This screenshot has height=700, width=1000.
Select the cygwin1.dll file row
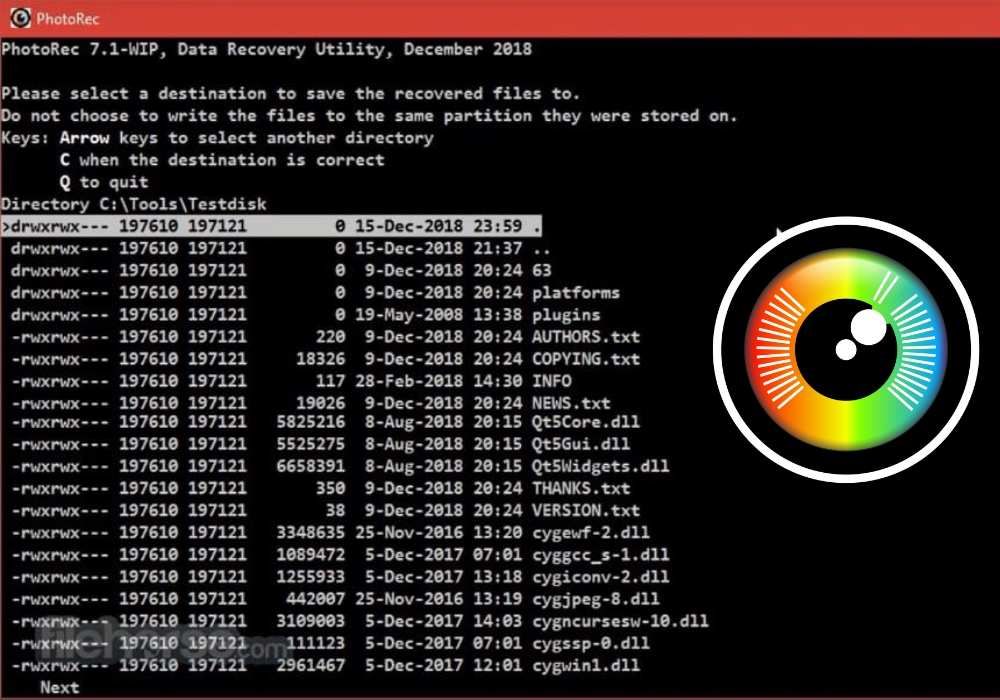coord(325,666)
